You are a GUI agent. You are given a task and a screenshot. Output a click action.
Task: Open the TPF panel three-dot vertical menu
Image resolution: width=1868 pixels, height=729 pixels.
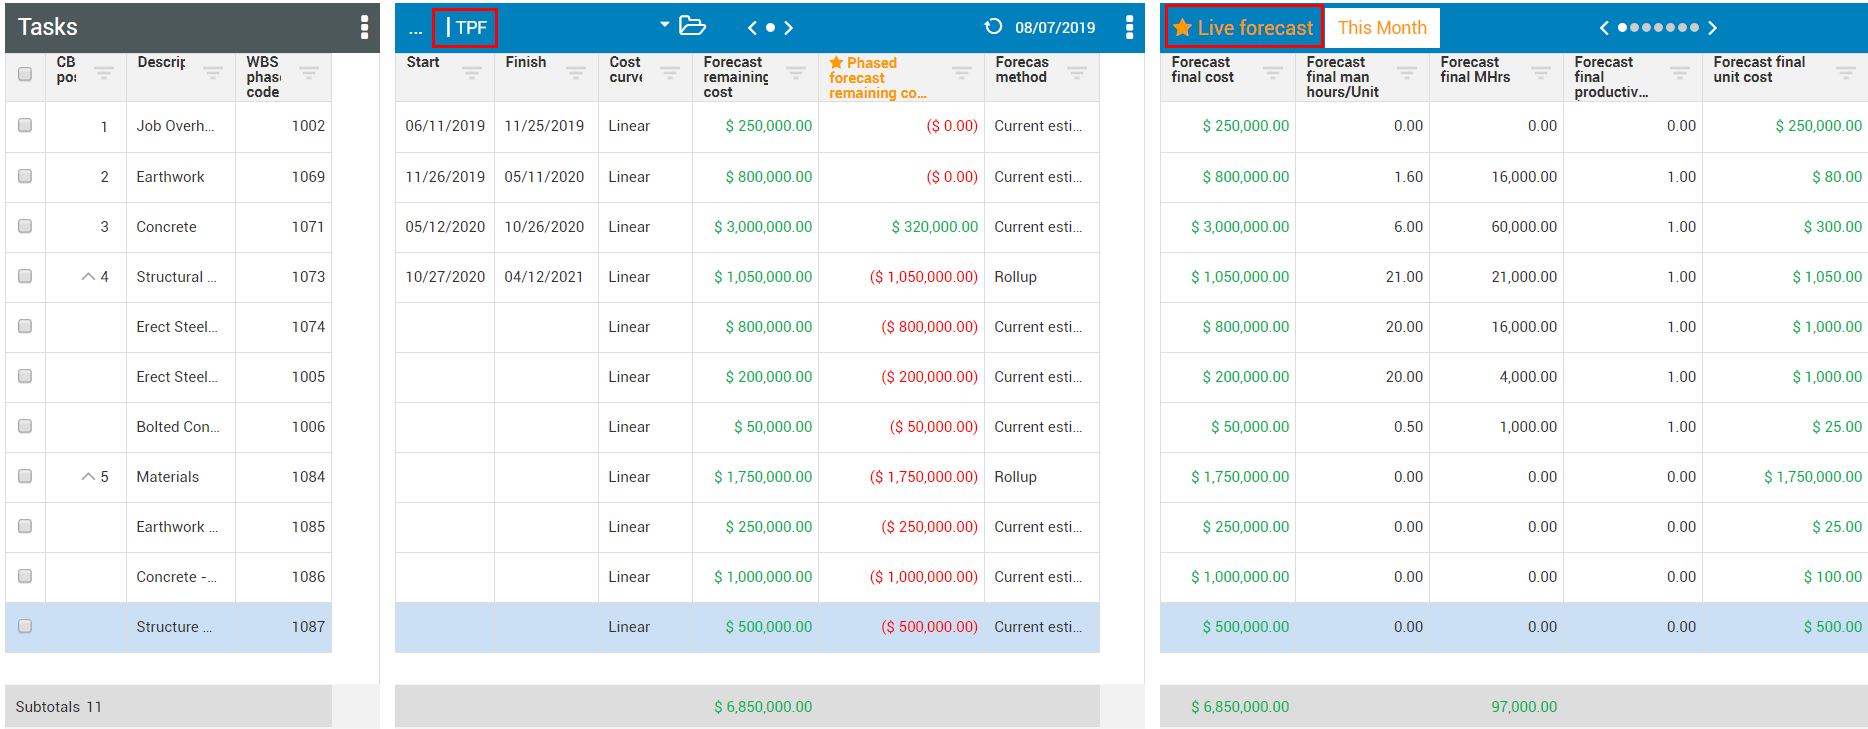1129,27
